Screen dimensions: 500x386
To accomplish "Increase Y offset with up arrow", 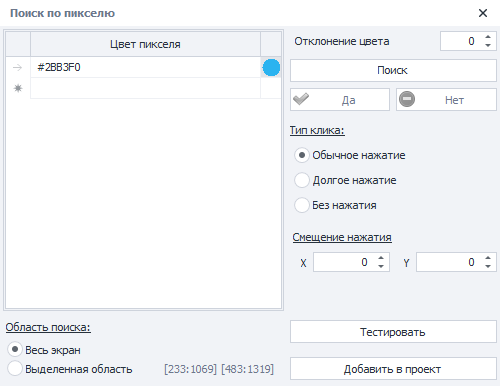I will (488, 258).
